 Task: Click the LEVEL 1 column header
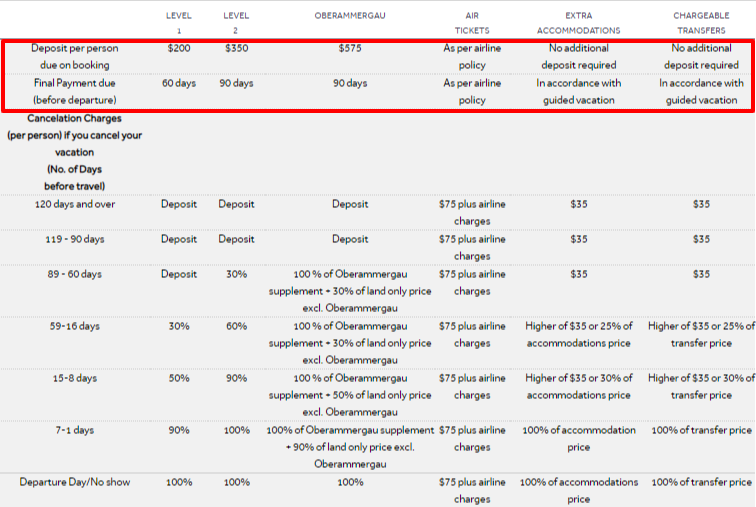(179, 23)
